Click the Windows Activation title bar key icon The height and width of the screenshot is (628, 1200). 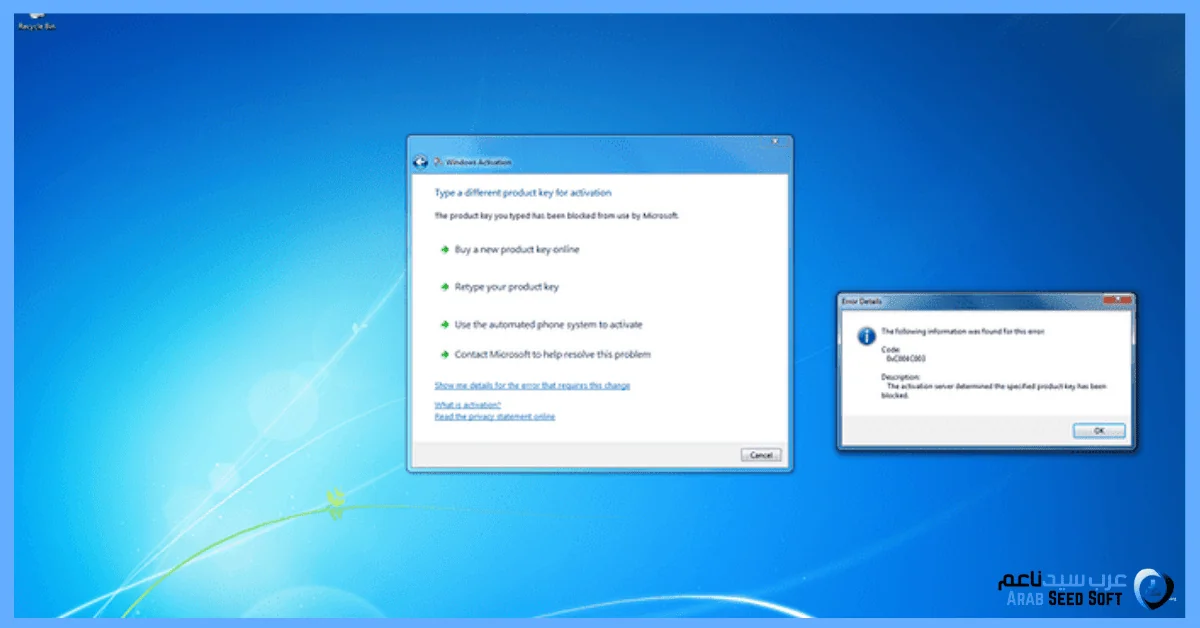tap(438, 162)
